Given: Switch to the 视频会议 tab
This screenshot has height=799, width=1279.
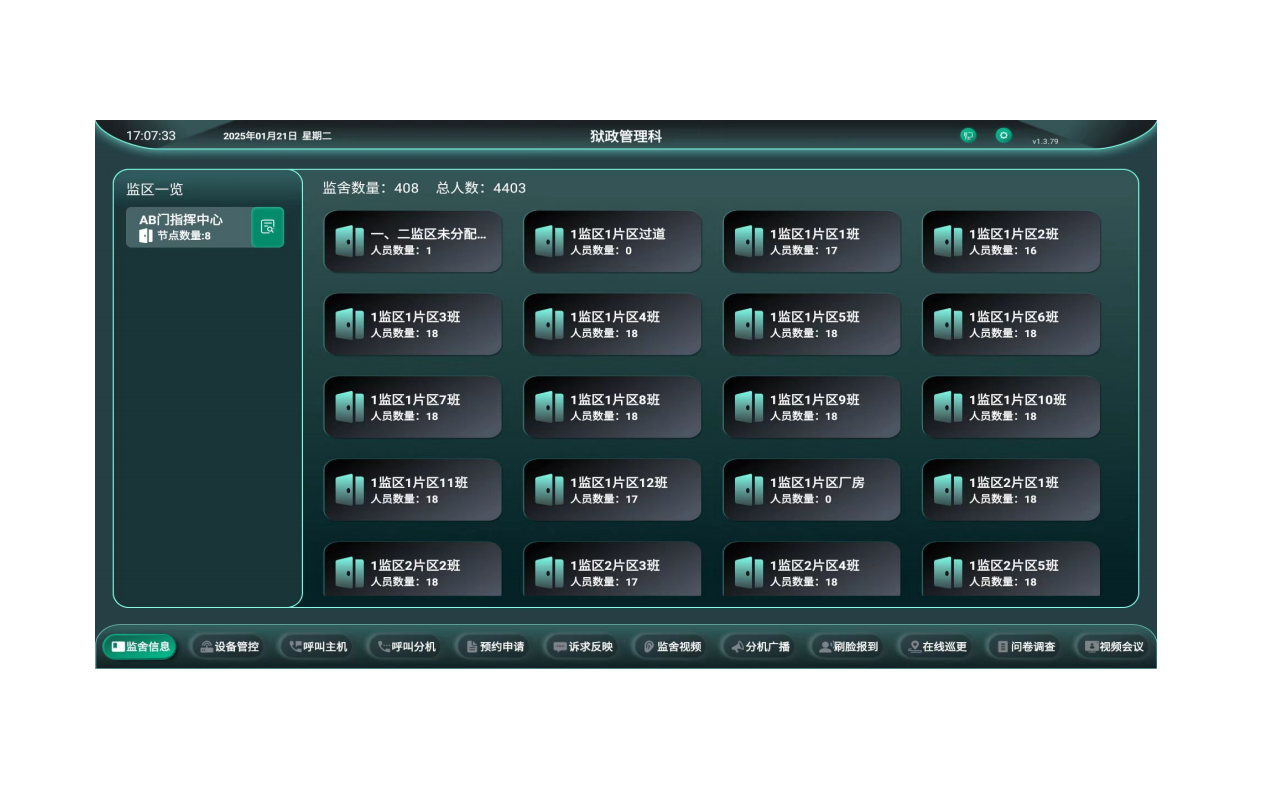Looking at the screenshot, I should point(1114,647).
